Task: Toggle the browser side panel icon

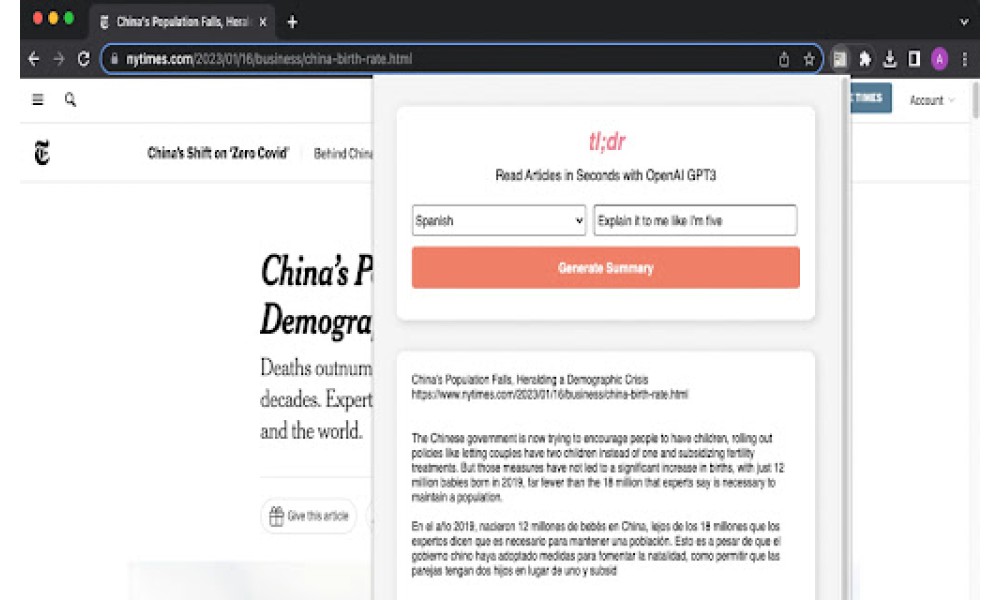Action: tap(914, 59)
